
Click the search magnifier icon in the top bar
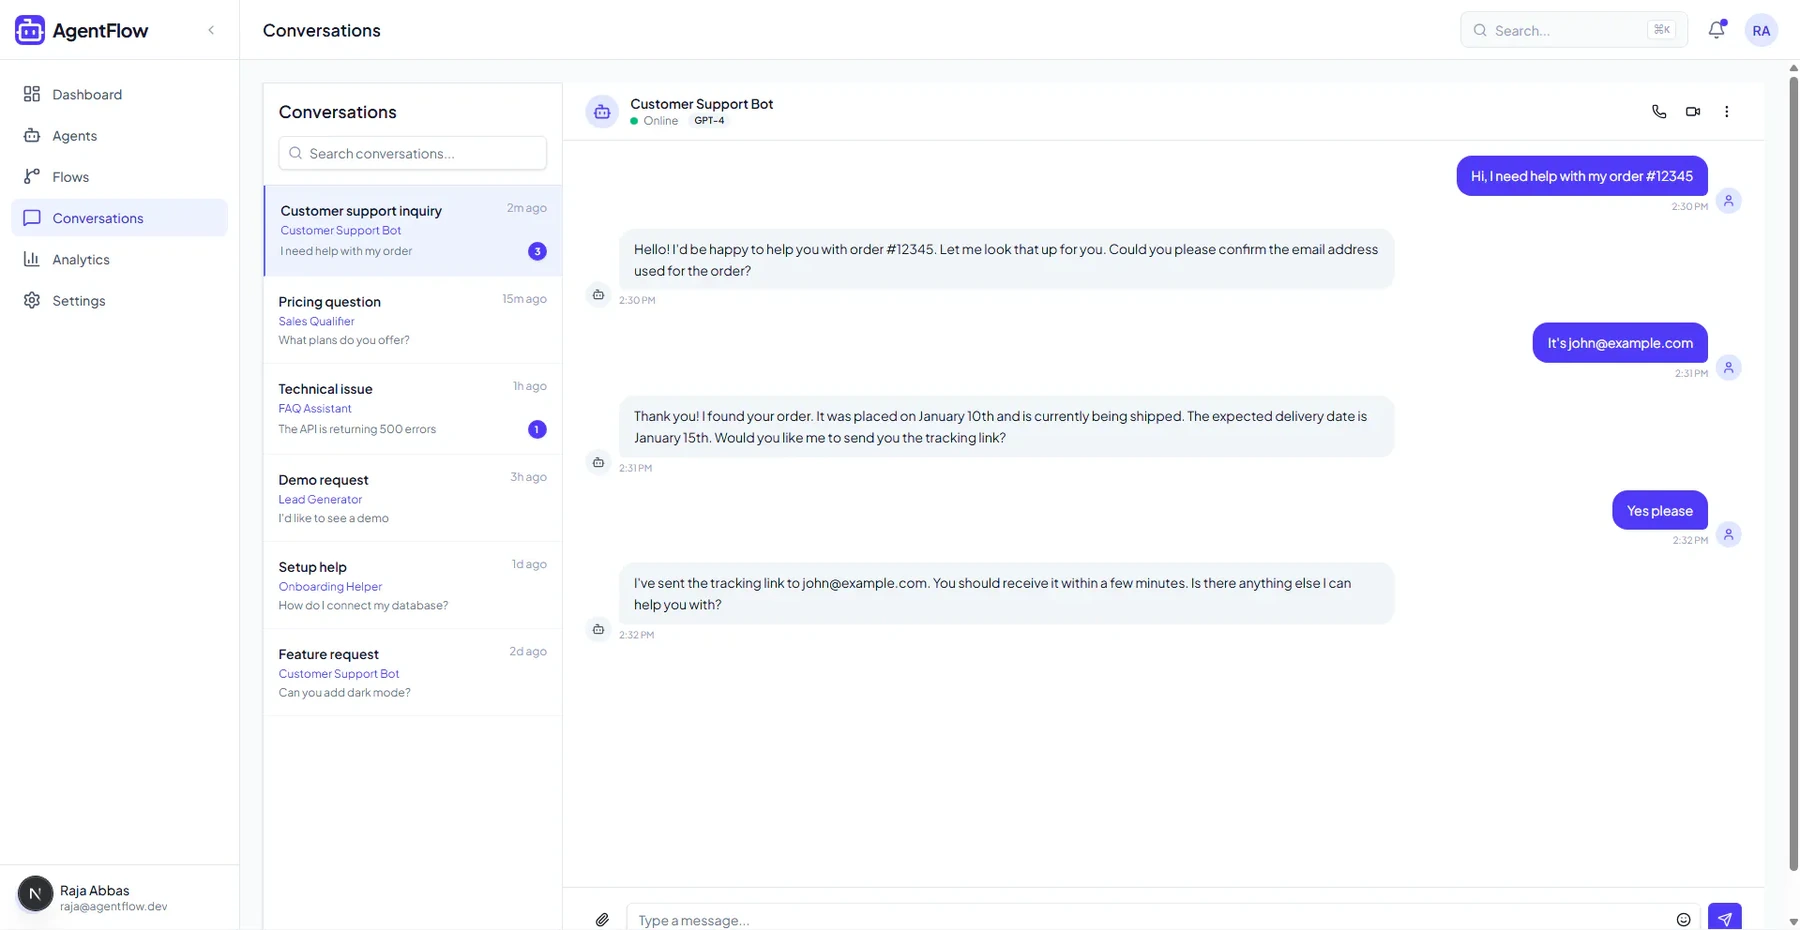(x=1480, y=30)
